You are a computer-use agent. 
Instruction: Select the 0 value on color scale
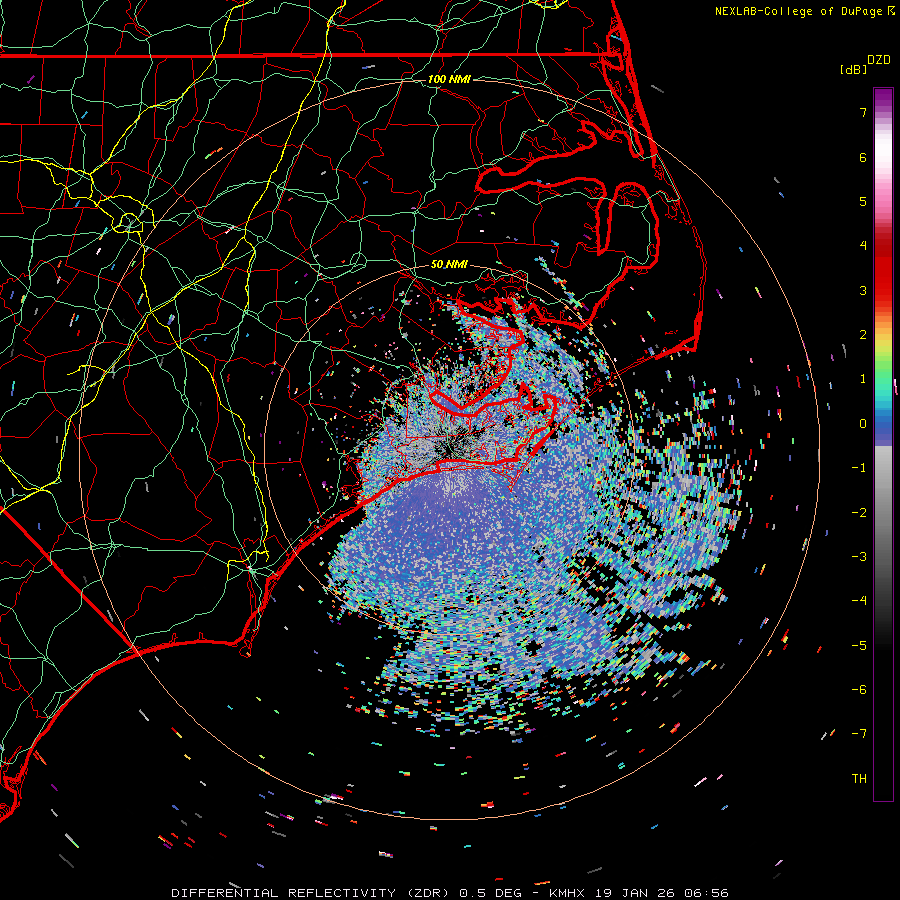pyautogui.click(x=863, y=424)
